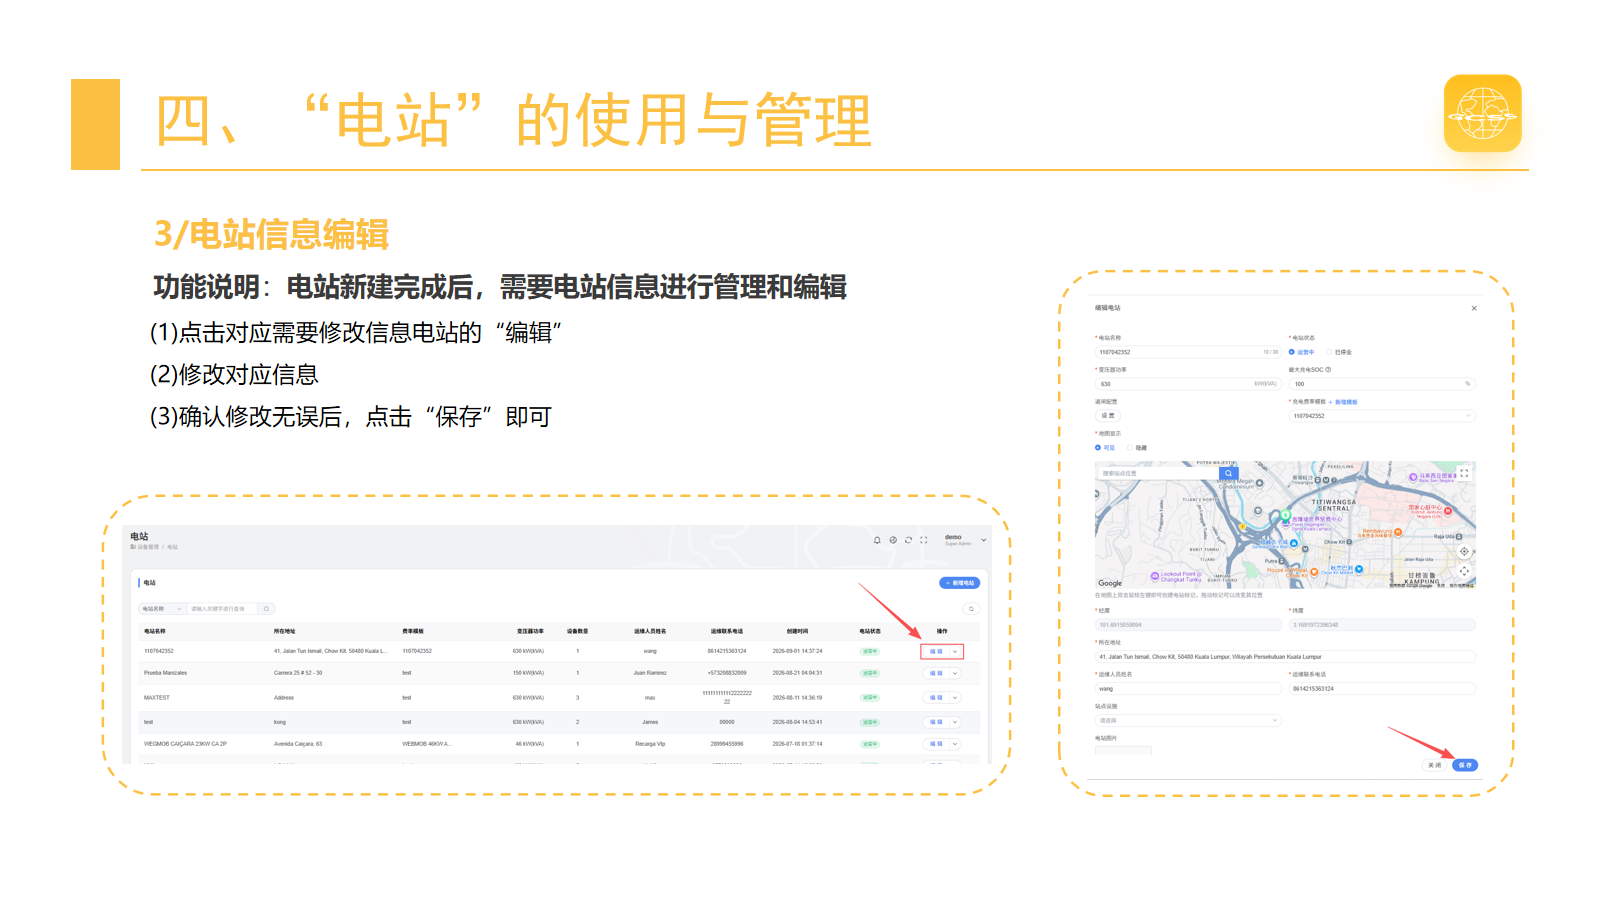The height and width of the screenshot is (900, 1600).
Task: Open charging rate template dropdown 1107042352
Action: tap(1382, 416)
